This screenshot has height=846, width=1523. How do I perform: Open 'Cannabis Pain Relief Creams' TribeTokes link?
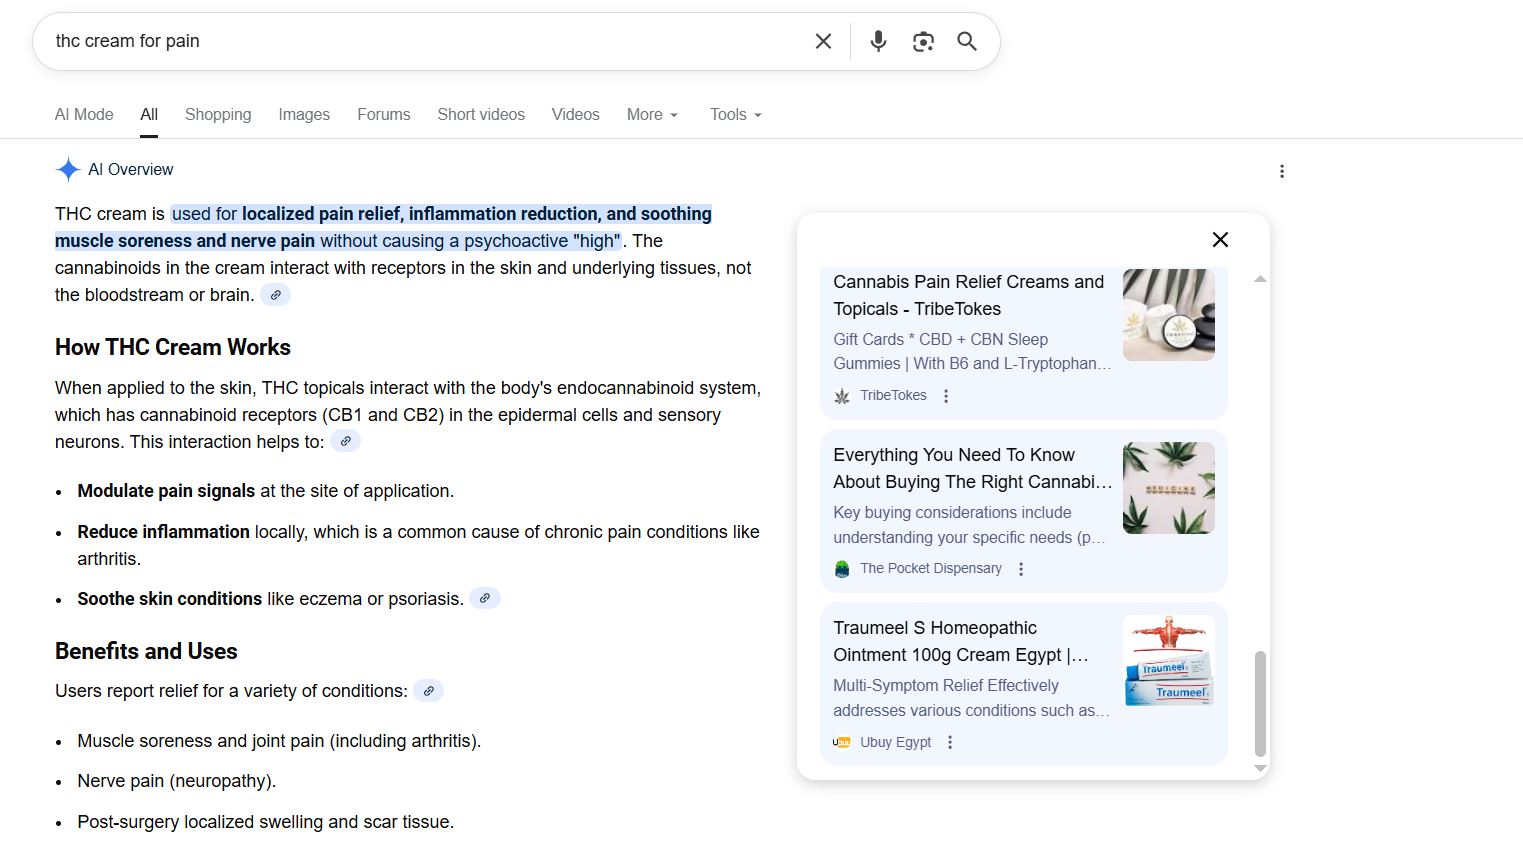967,295
